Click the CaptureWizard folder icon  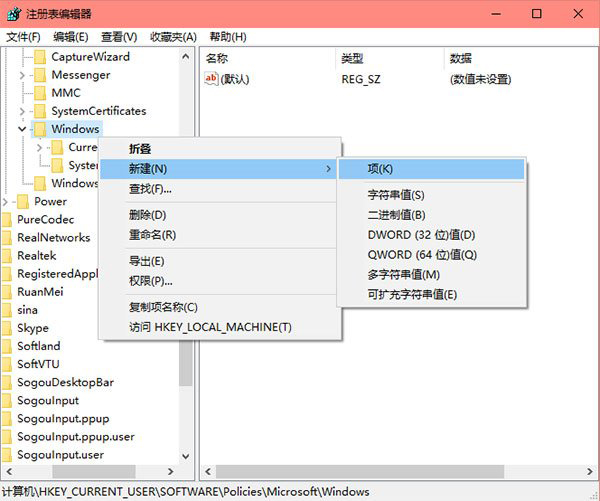40,57
